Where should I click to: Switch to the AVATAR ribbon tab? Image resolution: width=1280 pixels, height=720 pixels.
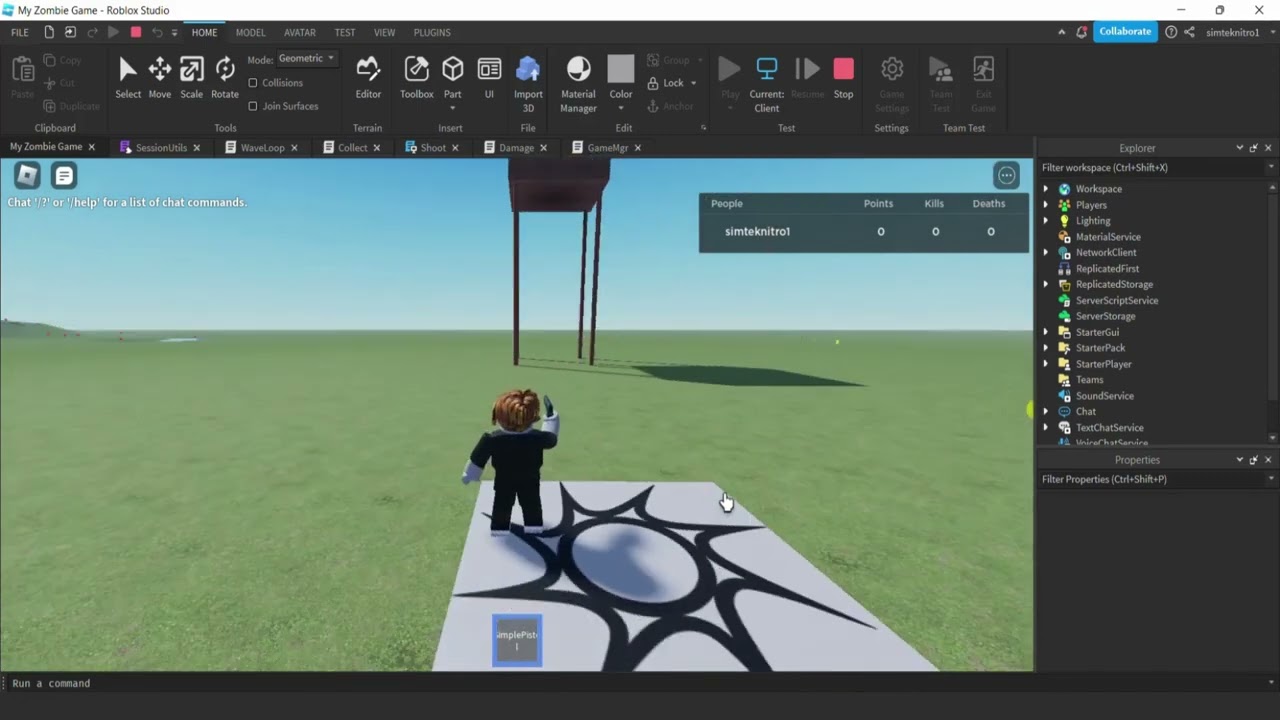(x=300, y=32)
